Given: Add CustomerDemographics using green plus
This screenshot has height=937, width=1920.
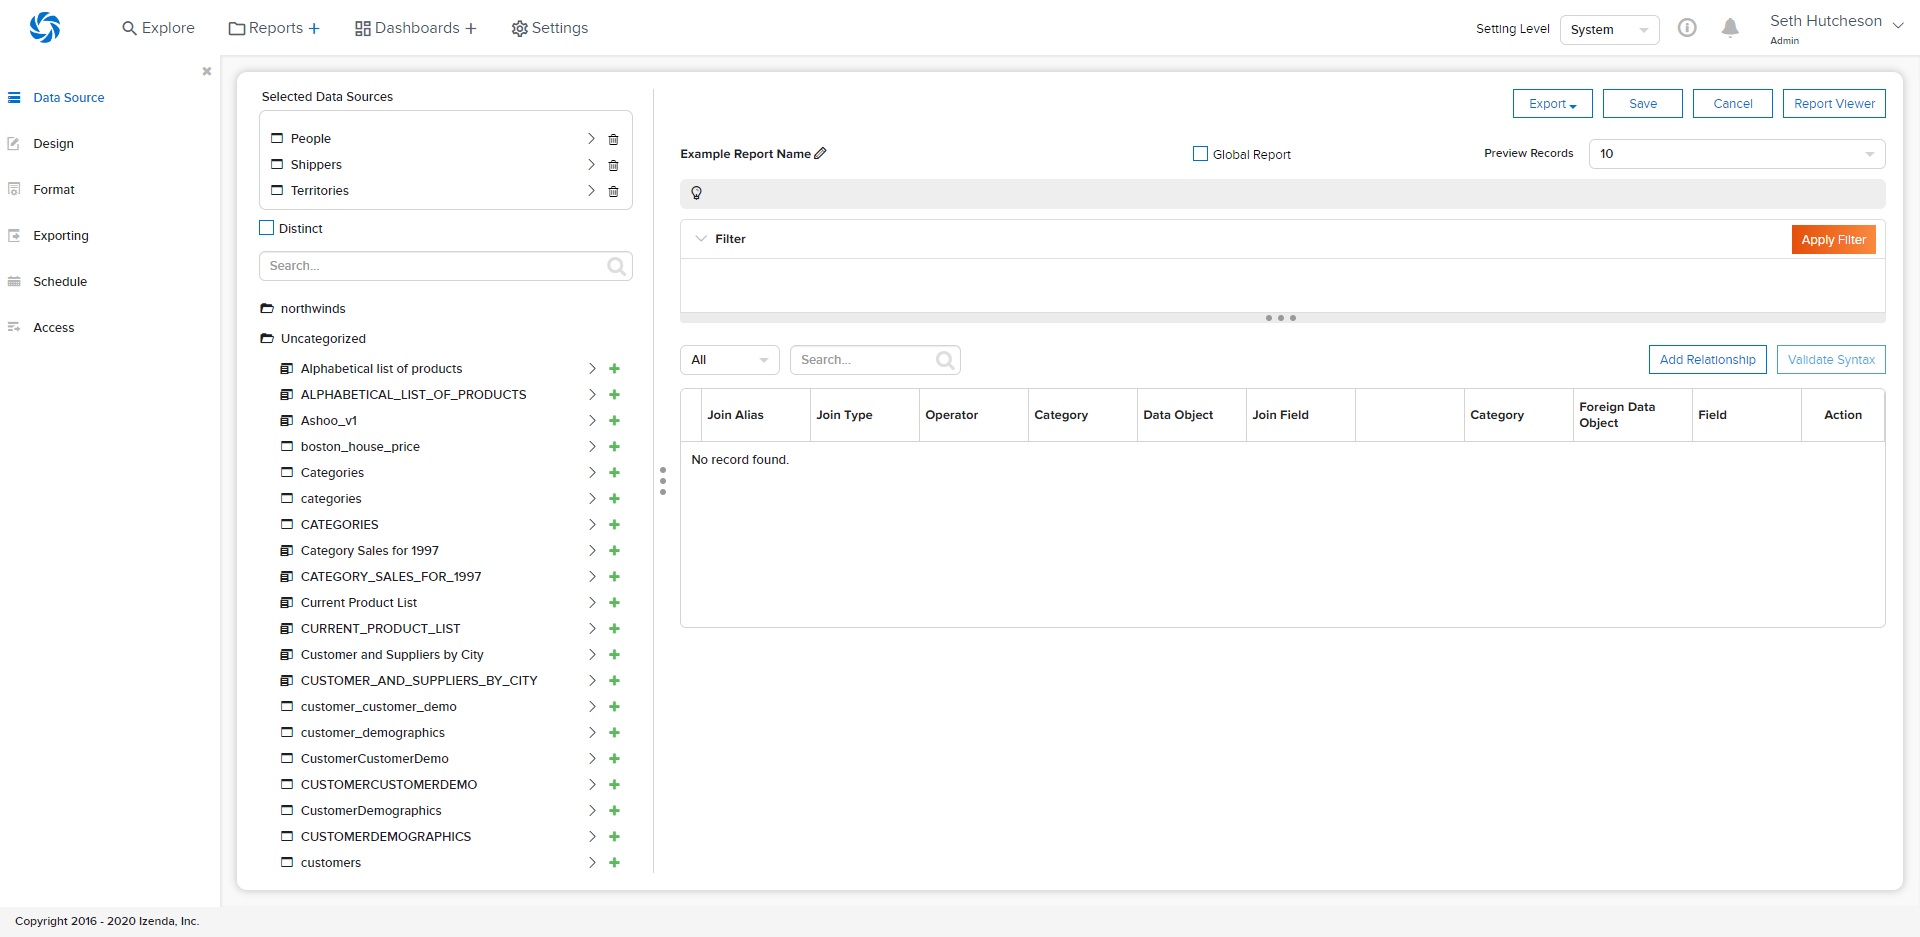Looking at the screenshot, I should [x=615, y=811].
